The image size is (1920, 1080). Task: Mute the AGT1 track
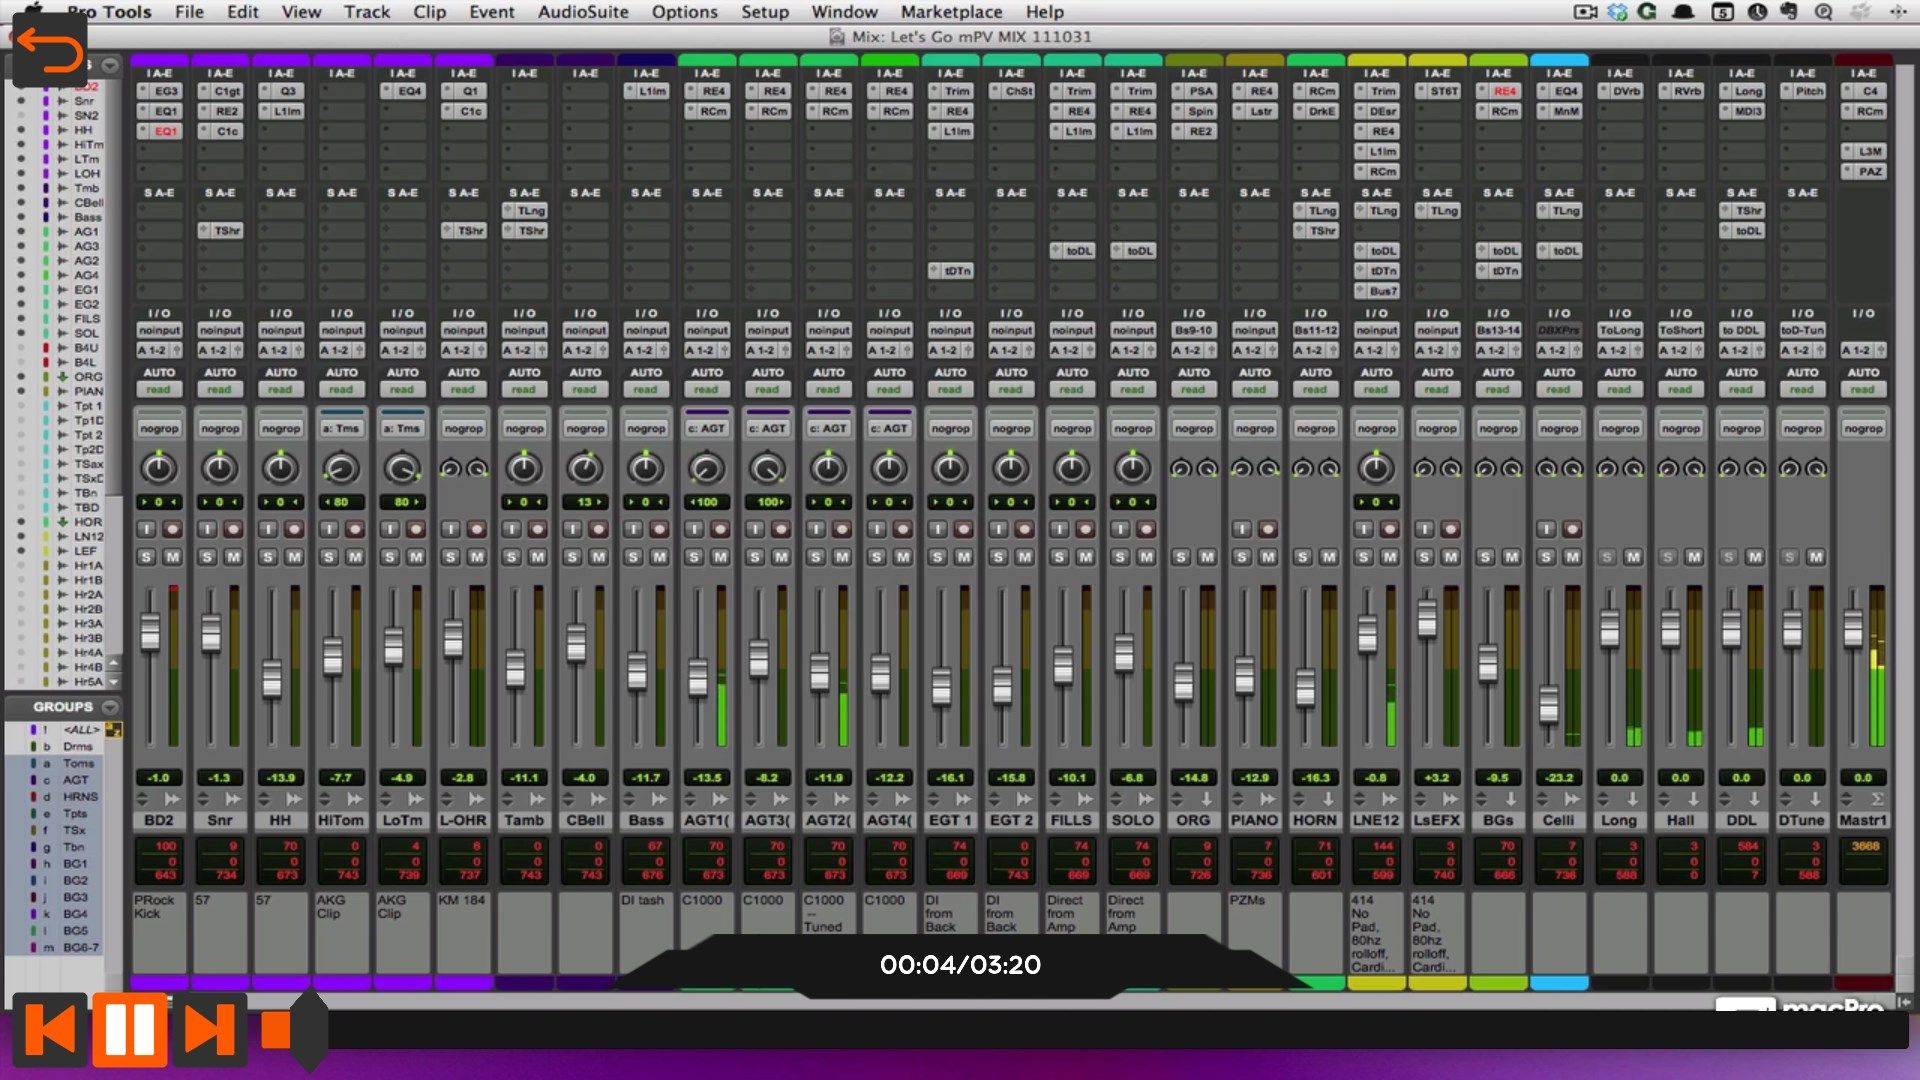(720, 557)
